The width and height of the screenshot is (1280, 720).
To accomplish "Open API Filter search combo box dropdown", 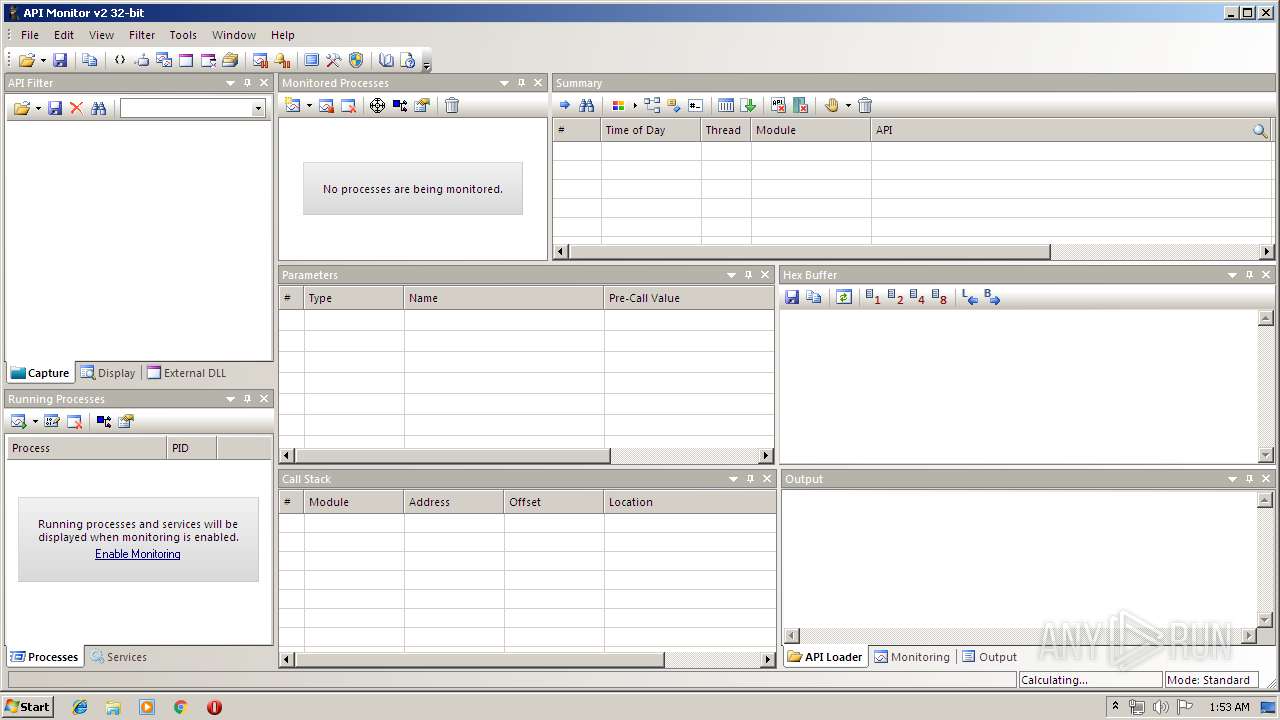I will tap(258, 108).
